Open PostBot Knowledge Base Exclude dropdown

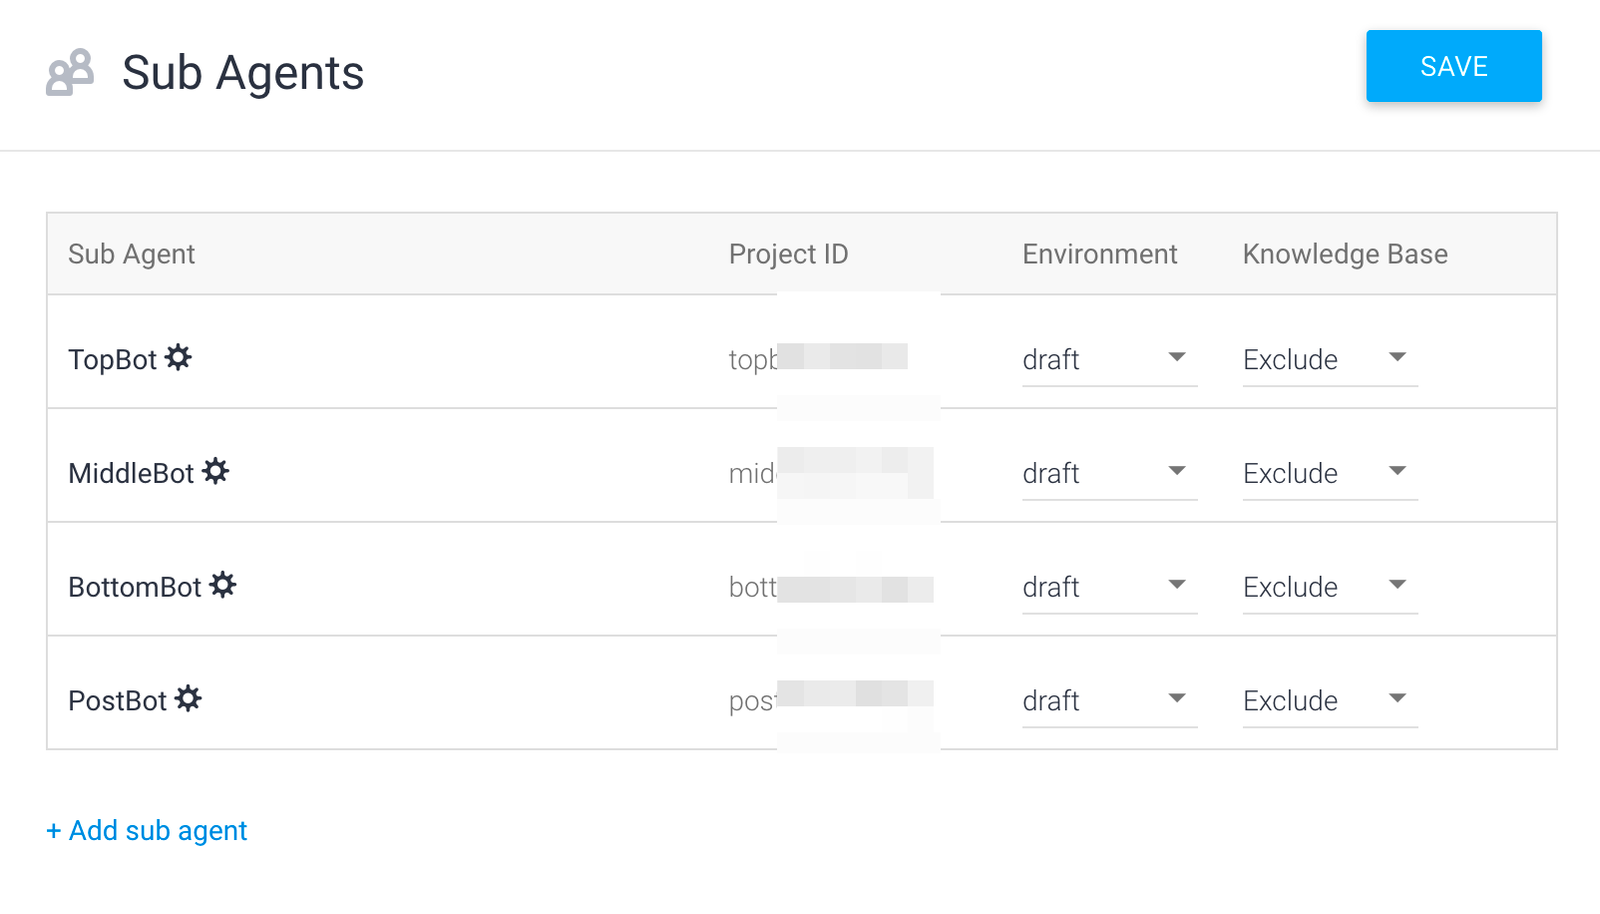pyautogui.click(x=1330, y=701)
